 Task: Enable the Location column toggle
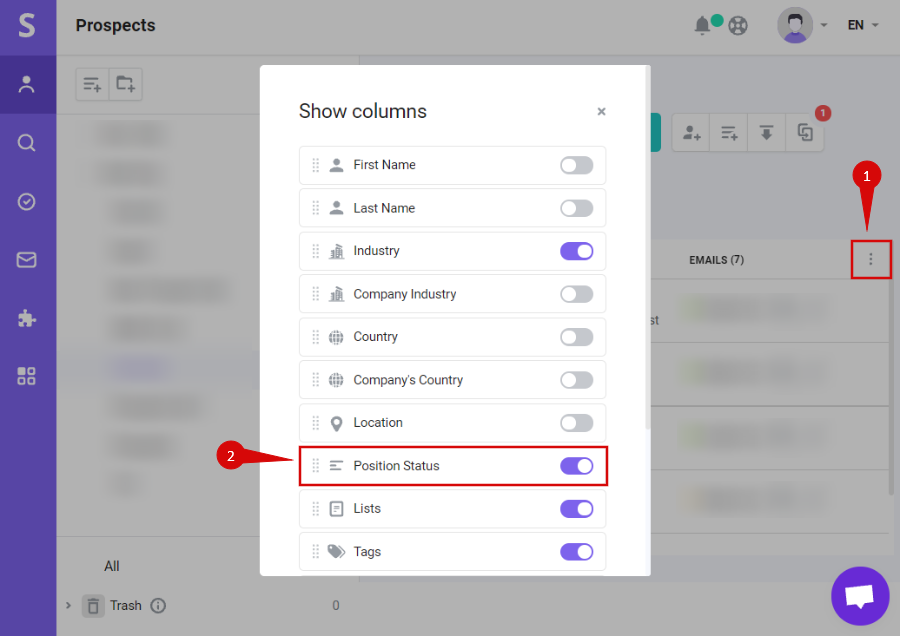pyautogui.click(x=576, y=423)
